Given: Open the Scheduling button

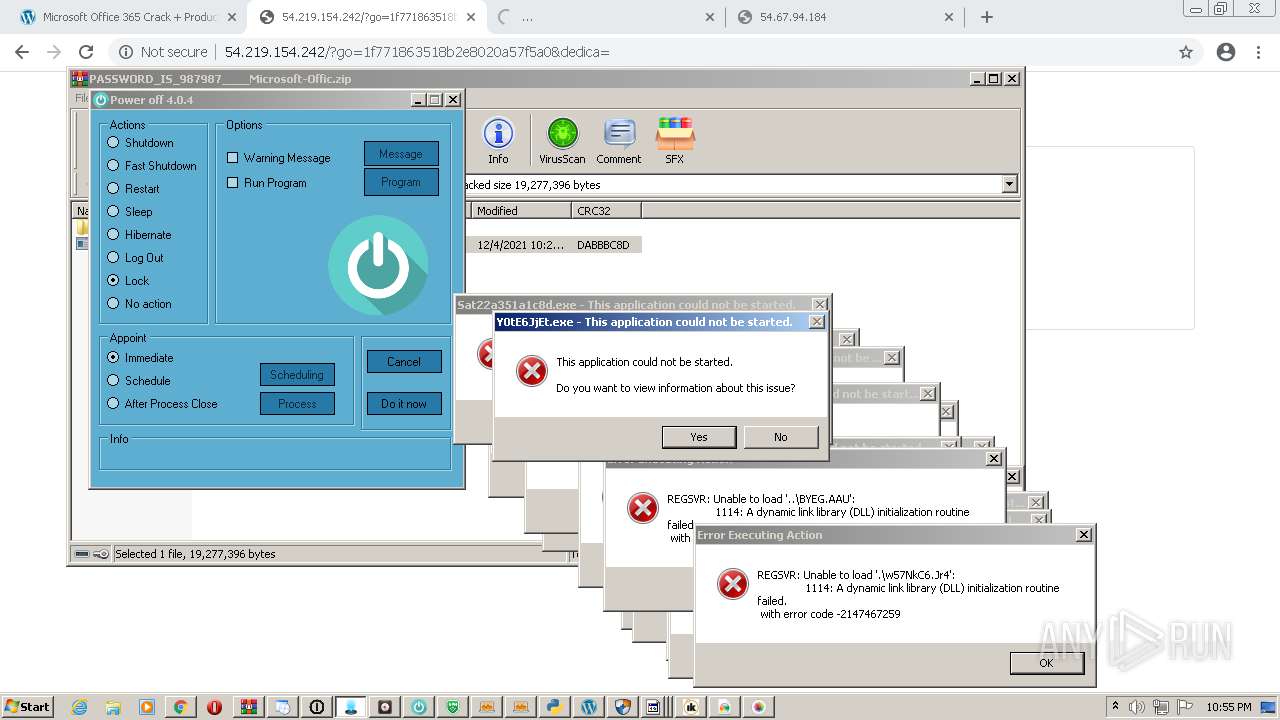Looking at the screenshot, I should tap(297, 375).
